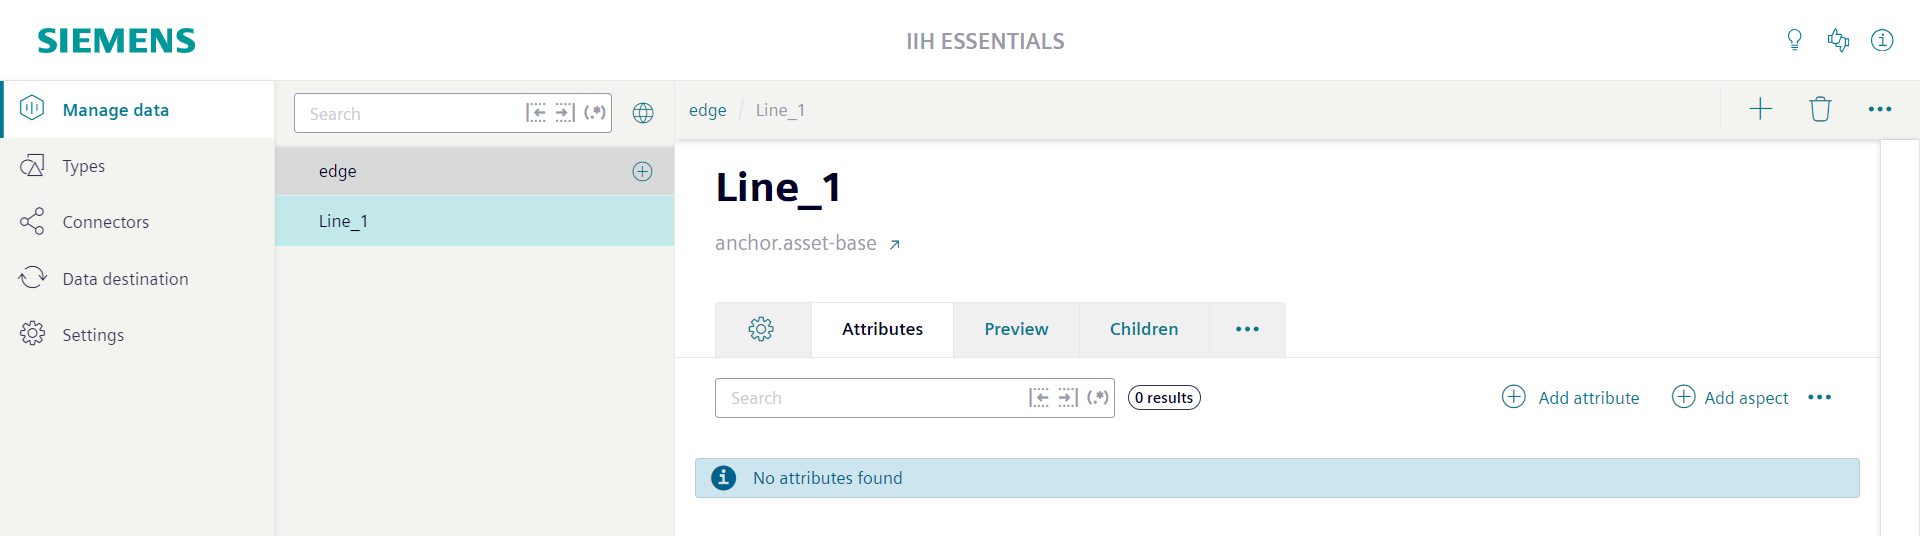Open ellipsis menu next to Add aspect
The width and height of the screenshot is (1920, 536).
click(x=1820, y=398)
